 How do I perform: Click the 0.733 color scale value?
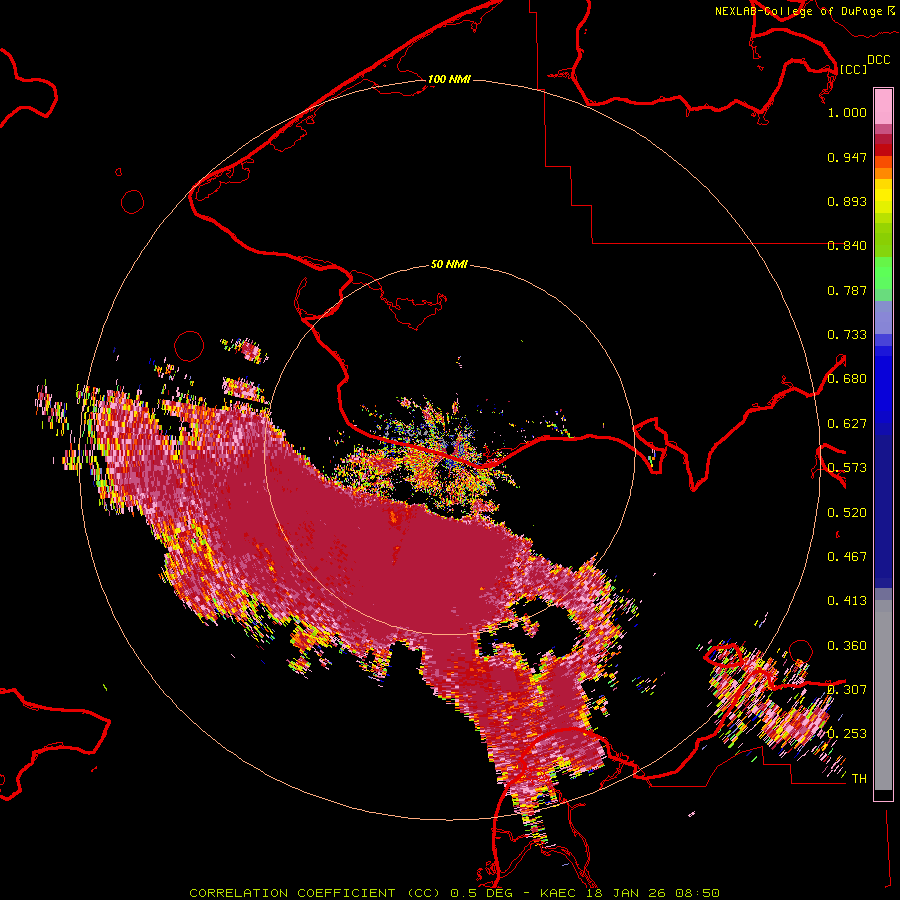pyautogui.click(x=847, y=335)
